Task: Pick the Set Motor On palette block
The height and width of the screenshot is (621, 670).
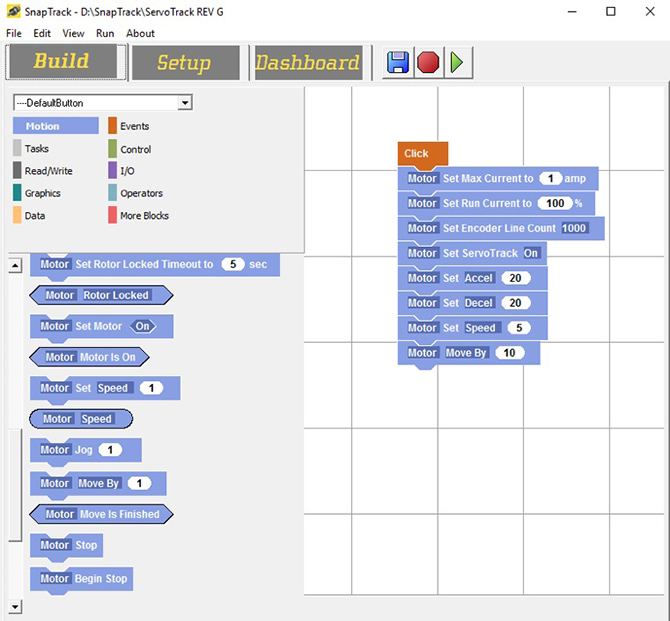Action: (101, 327)
